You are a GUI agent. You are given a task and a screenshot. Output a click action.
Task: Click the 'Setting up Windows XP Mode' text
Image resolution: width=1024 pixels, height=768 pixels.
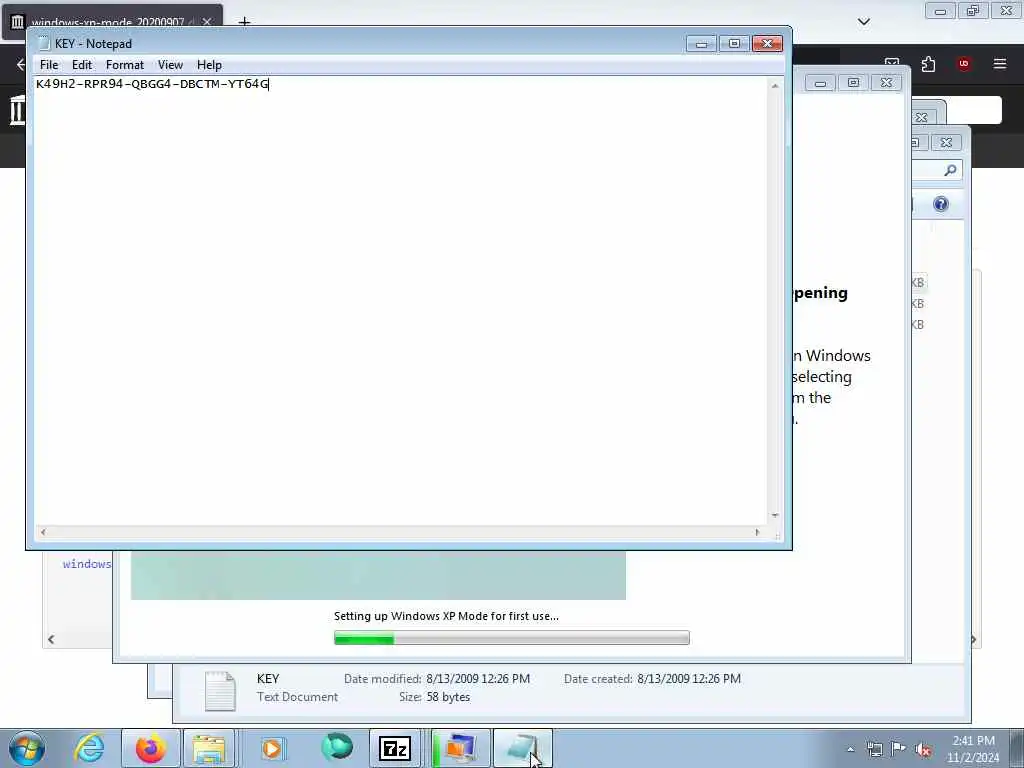[446, 616]
